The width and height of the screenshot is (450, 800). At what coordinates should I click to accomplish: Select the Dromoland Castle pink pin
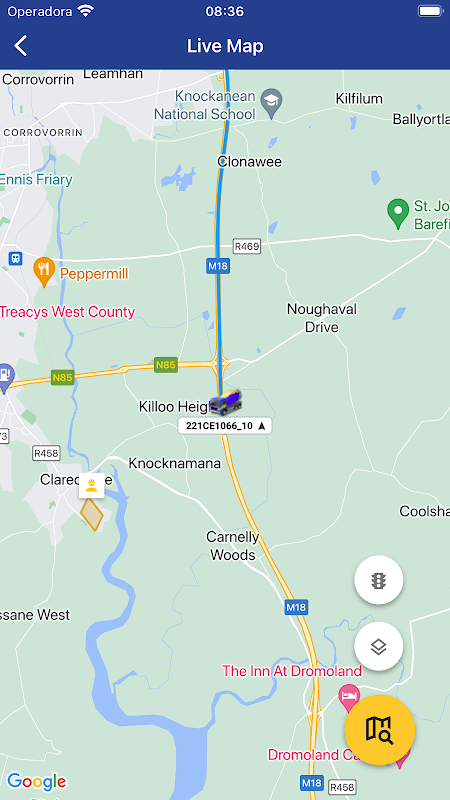(x=403, y=758)
